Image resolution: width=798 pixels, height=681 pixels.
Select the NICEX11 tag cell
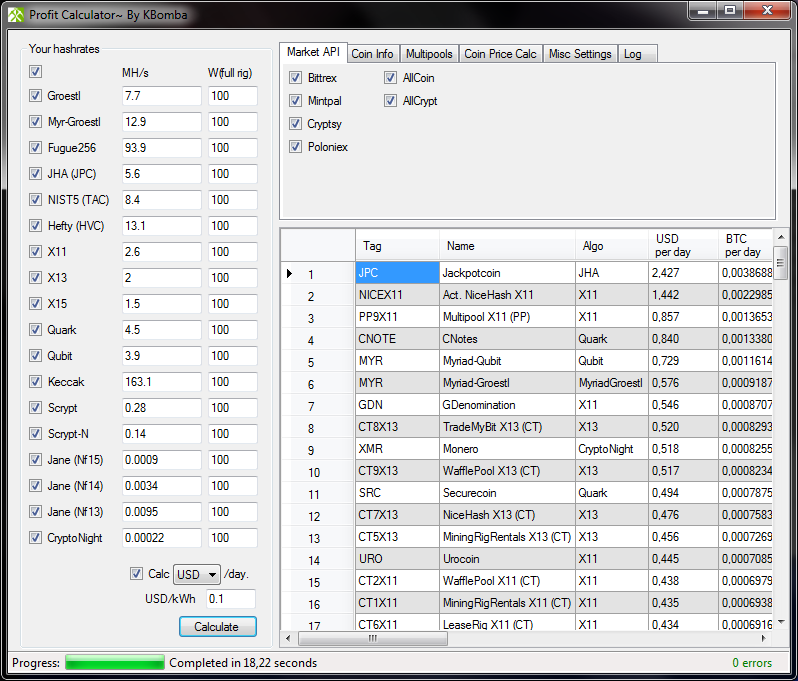coord(397,295)
